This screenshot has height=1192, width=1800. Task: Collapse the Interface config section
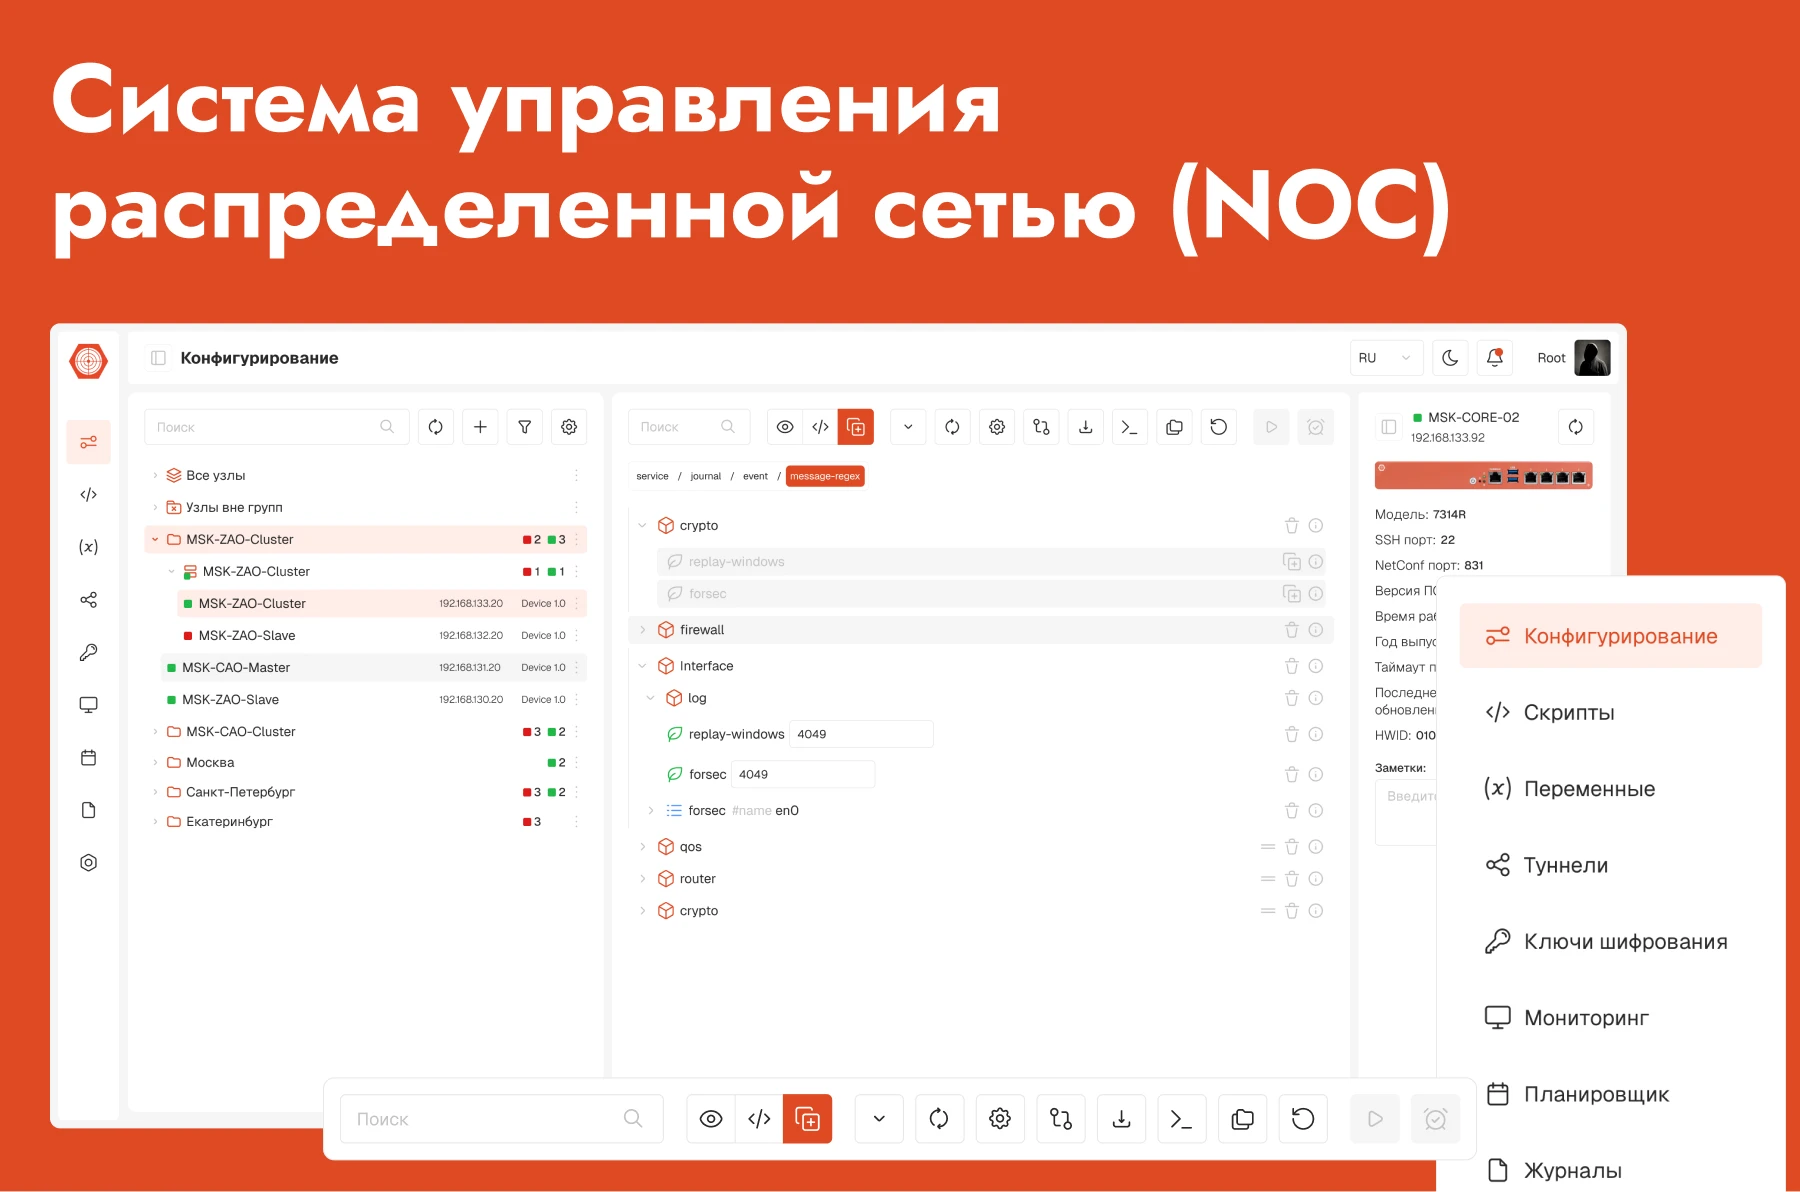click(642, 666)
